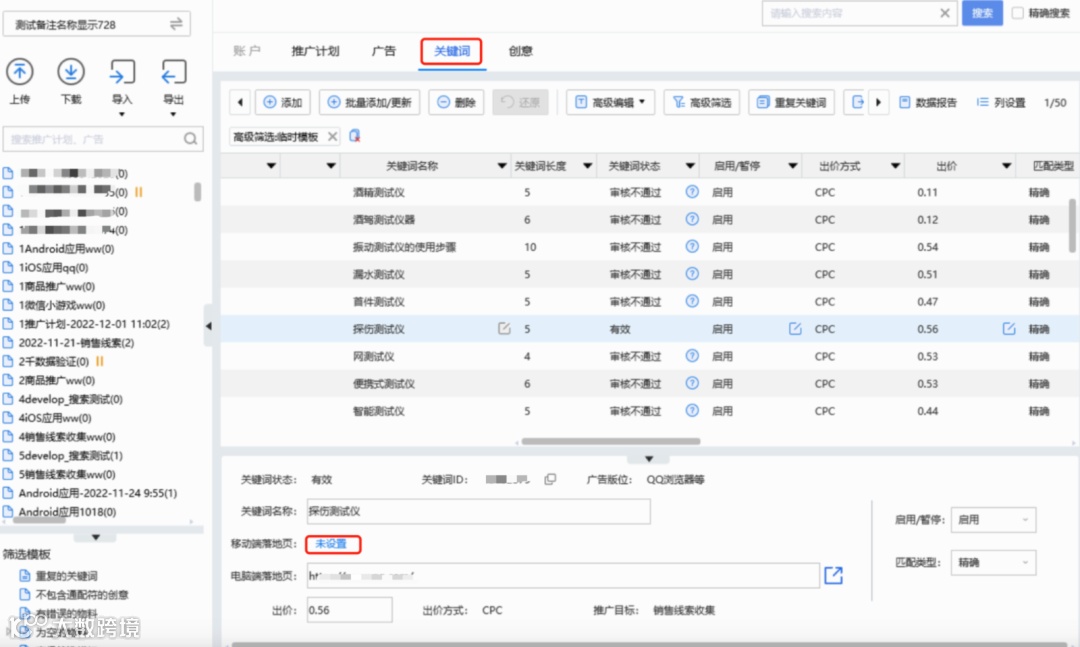Switch to the 广告 tab
The image size is (1080, 647).
tap(384, 51)
